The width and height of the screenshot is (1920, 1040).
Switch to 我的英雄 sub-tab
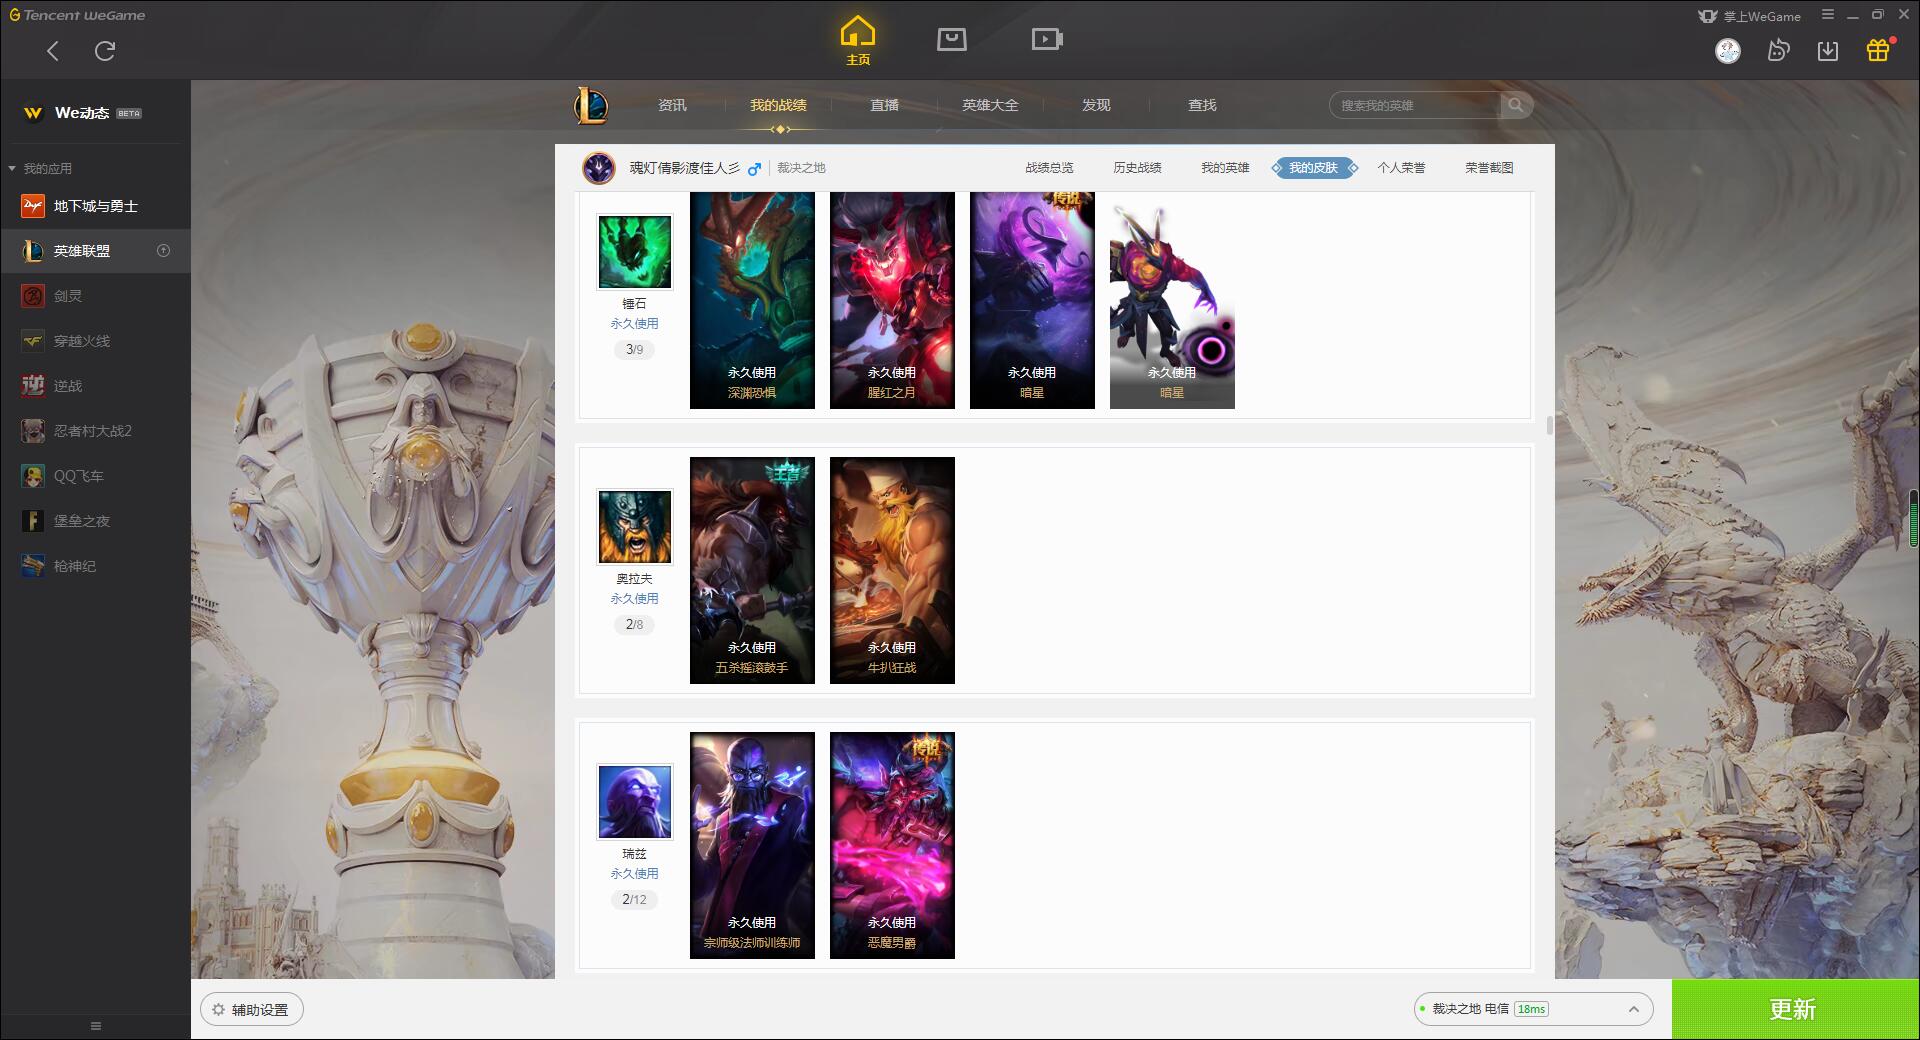point(1225,168)
